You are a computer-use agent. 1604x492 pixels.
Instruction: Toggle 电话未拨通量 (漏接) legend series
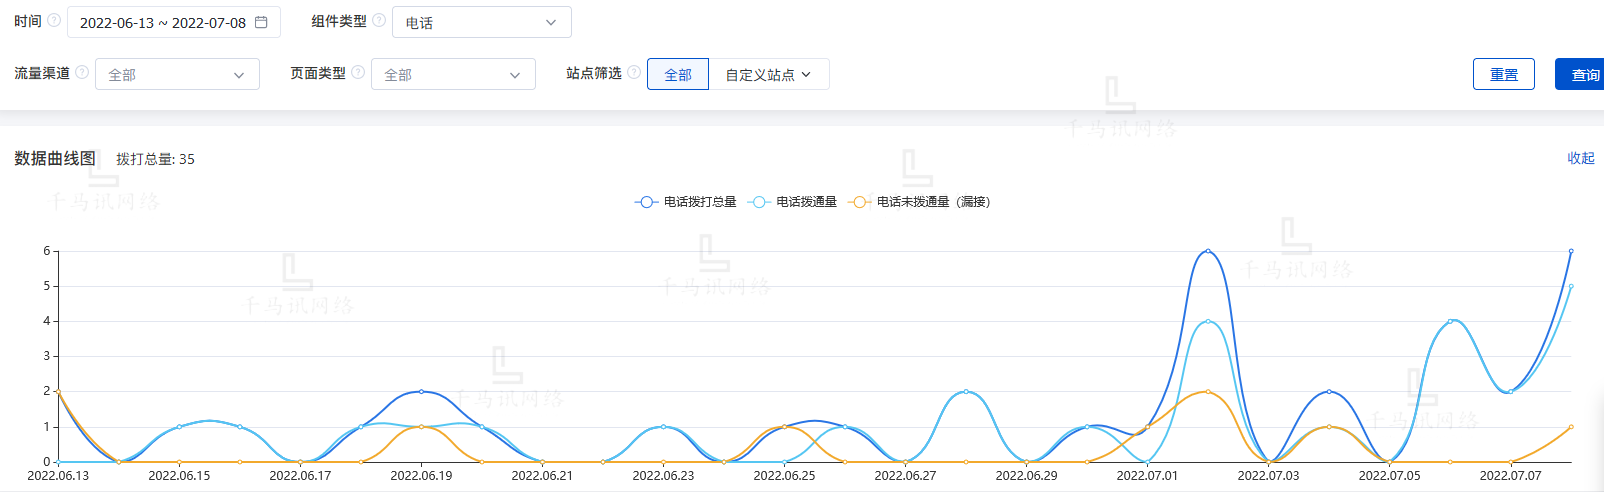coord(920,202)
